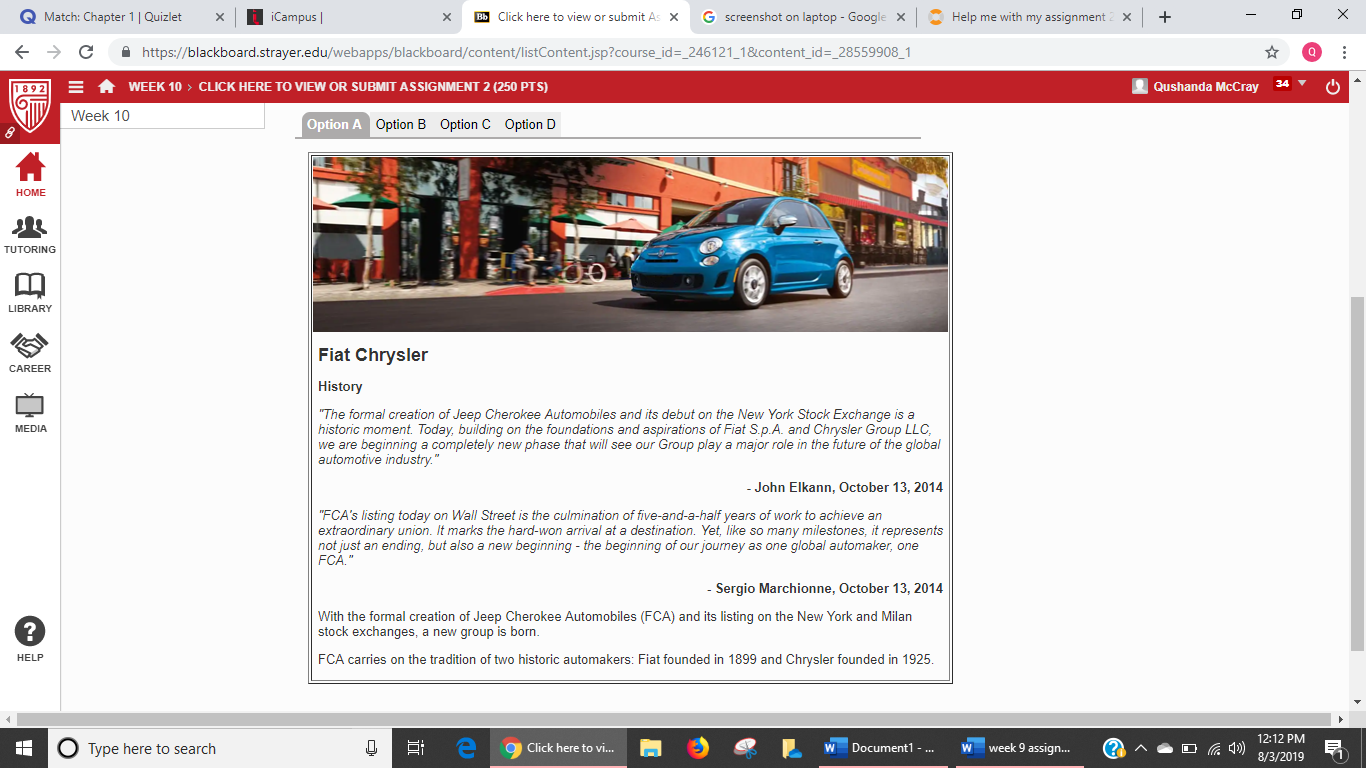
Task: Click the horizontal page scrollbar thumb
Action: click(x=675, y=719)
